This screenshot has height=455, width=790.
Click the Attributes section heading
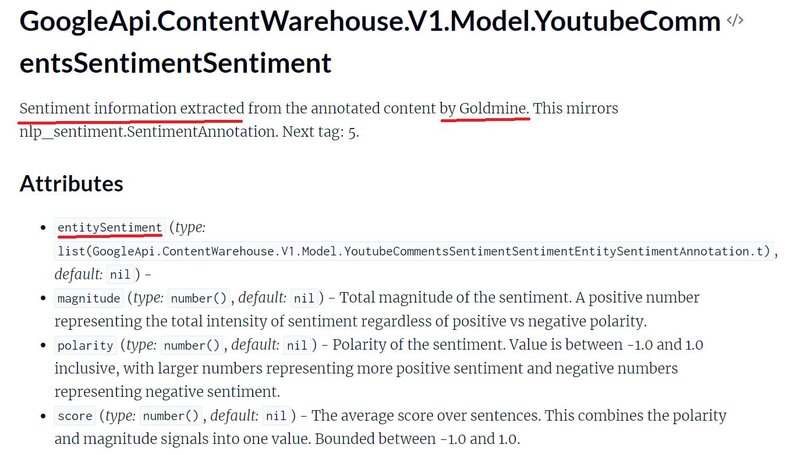[x=72, y=183]
